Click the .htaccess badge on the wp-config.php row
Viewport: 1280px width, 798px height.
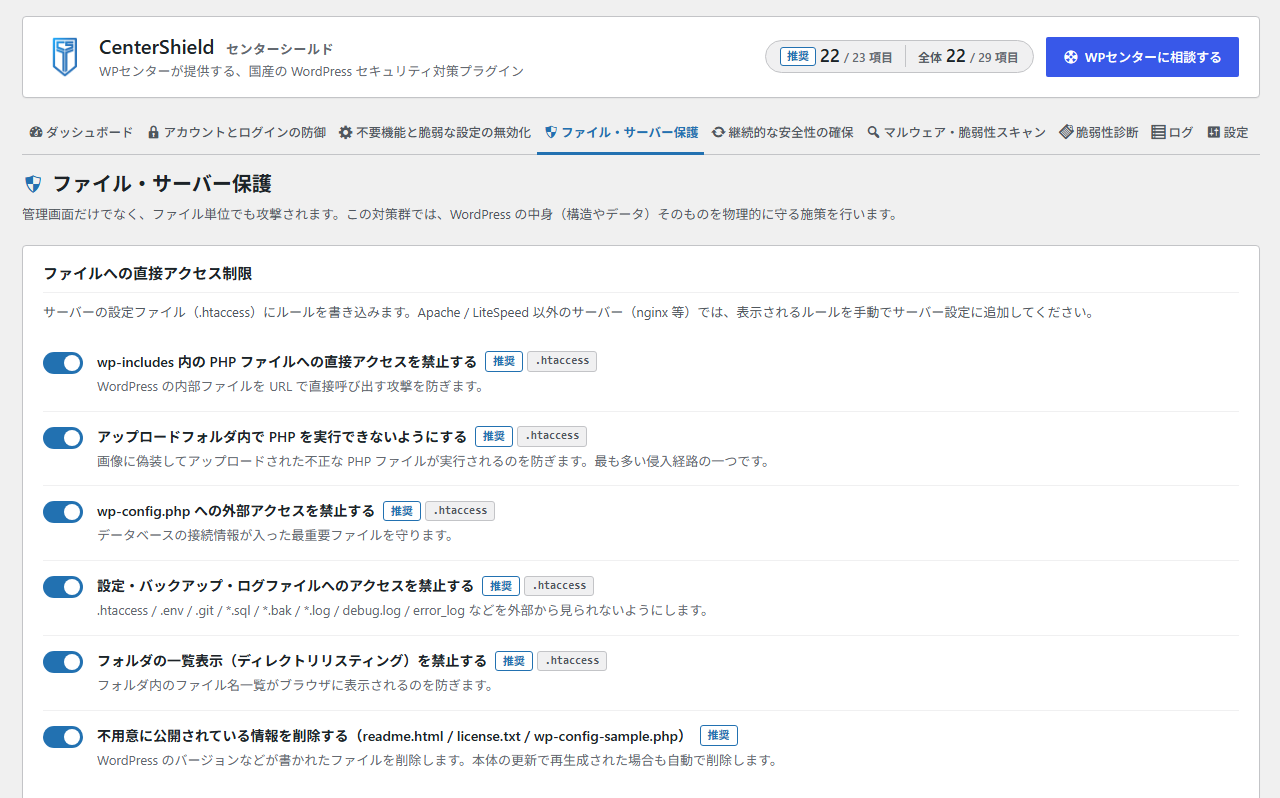[x=460, y=511]
